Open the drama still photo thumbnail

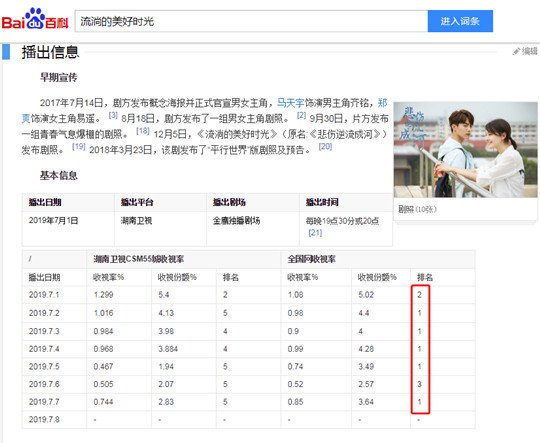465,150
